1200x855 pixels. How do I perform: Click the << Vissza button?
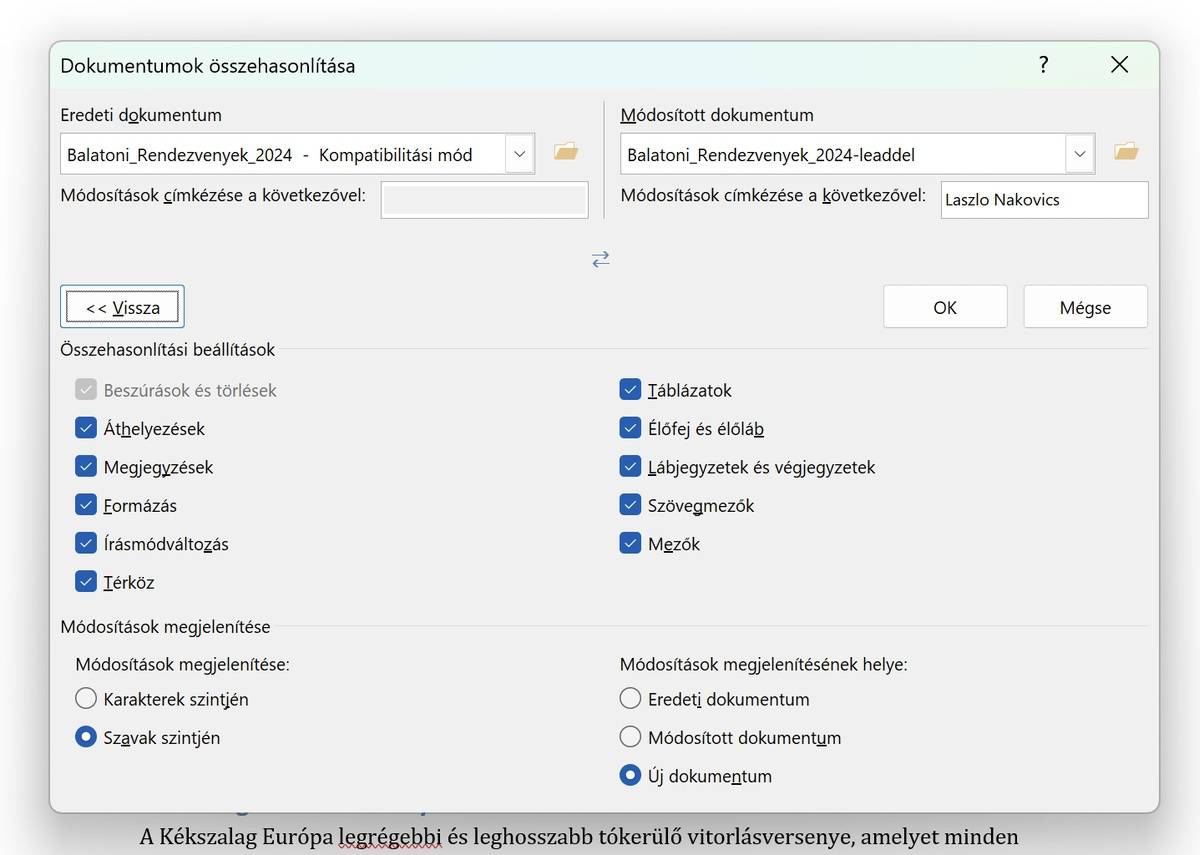[122, 307]
